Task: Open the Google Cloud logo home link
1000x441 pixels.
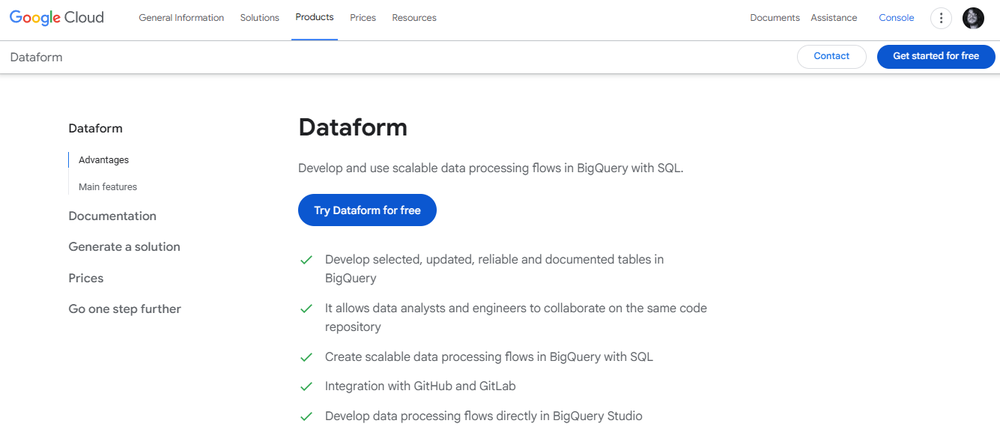Action: 56,18
